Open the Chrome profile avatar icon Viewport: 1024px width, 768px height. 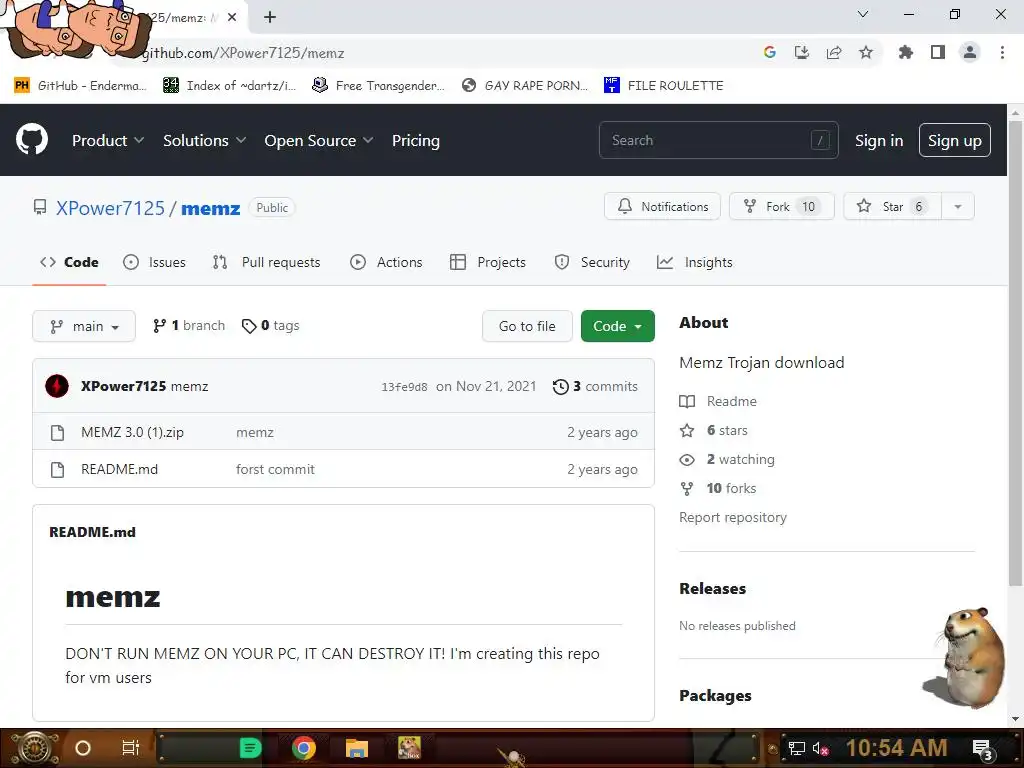(970, 52)
